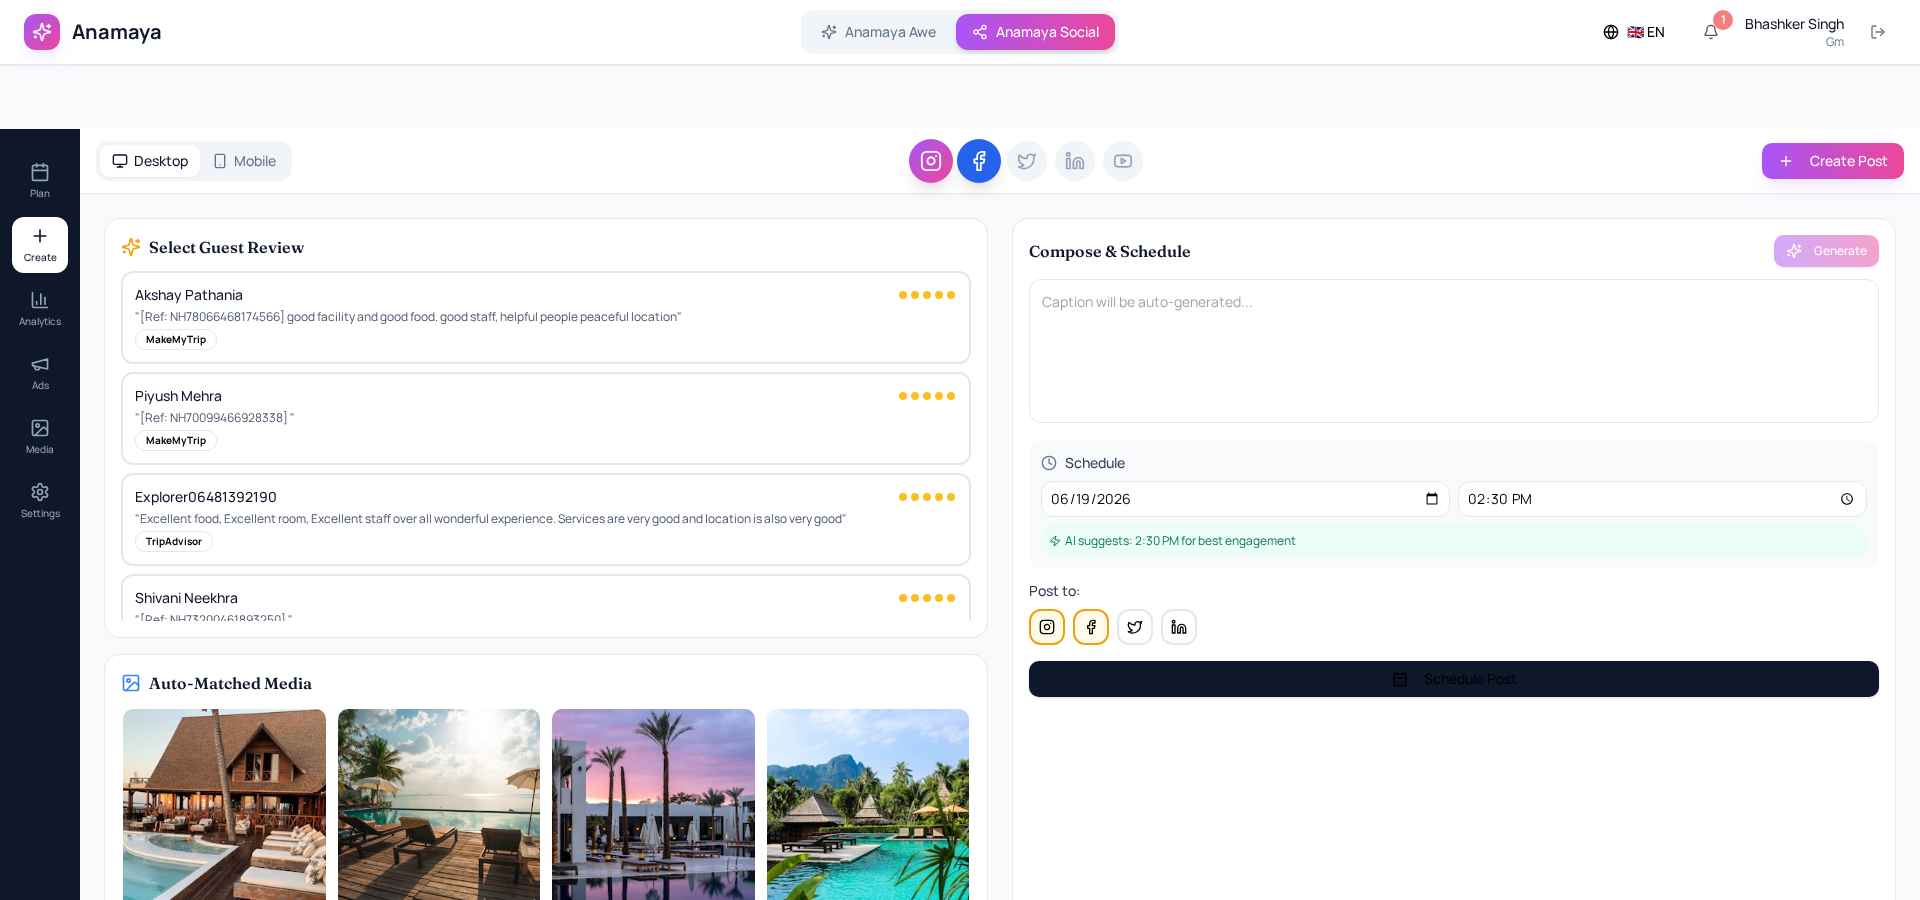1920x900 pixels.
Task: Click Akshay Pathania's star rating
Action: (927, 295)
